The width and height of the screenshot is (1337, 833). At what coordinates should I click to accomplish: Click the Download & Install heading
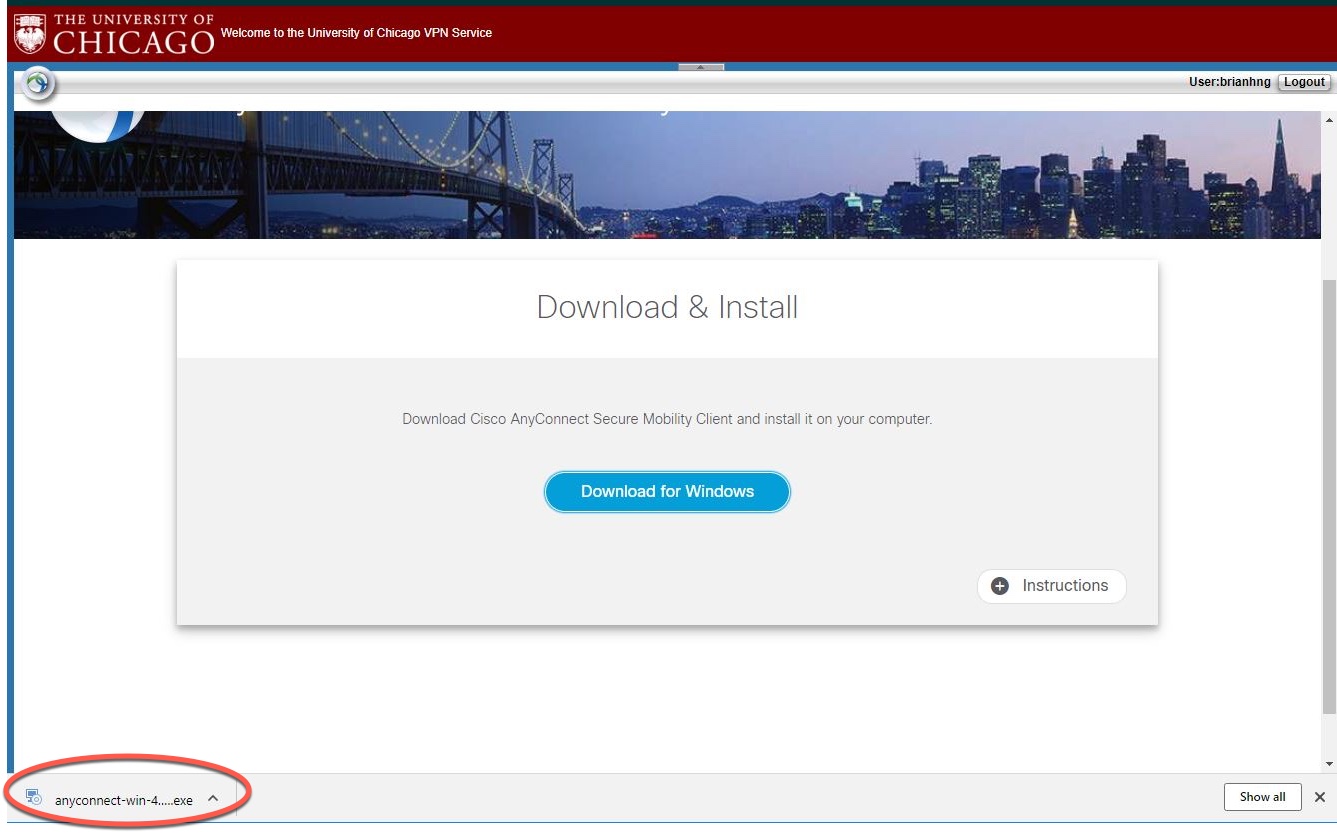click(x=667, y=307)
